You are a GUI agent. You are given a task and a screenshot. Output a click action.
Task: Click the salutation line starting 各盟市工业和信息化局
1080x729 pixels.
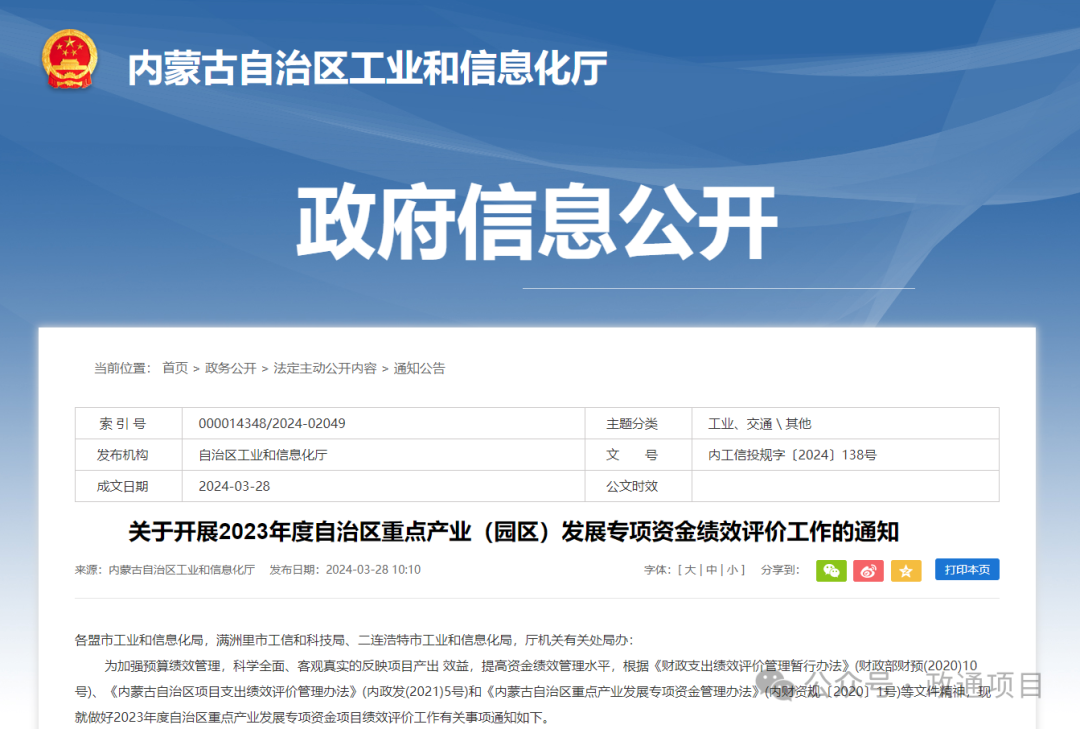tap(353, 640)
